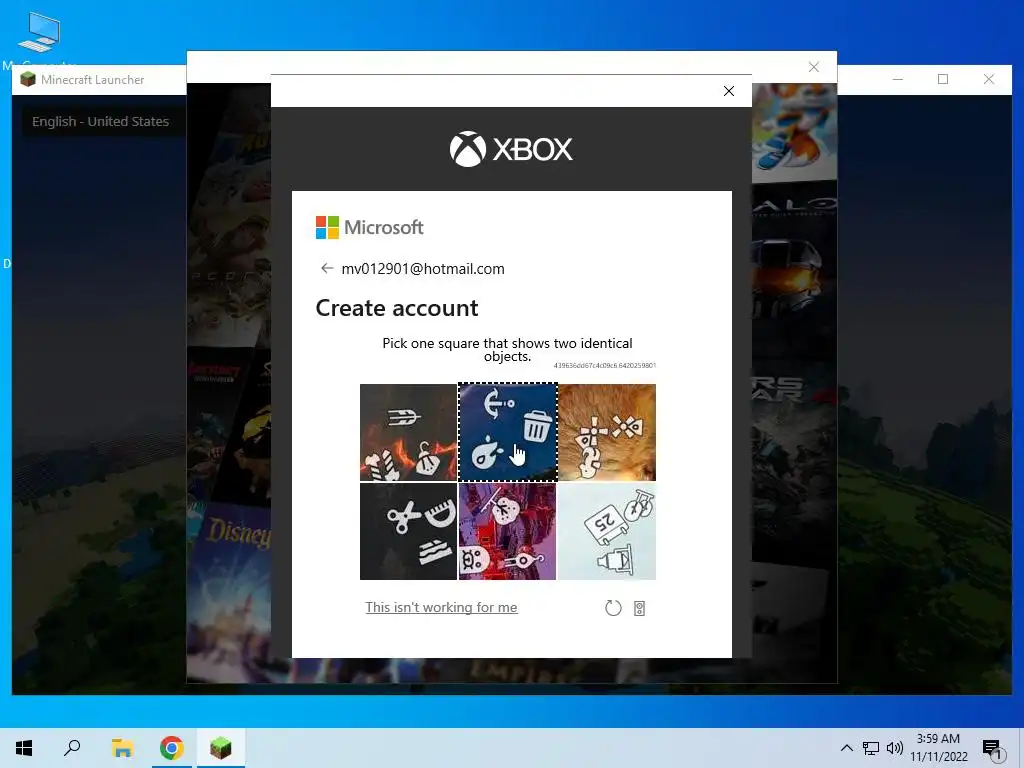The width and height of the screenshot is (1024, 768).
Task: Pick the light captcha square with bicycle
Action: [x=607, y=532]
